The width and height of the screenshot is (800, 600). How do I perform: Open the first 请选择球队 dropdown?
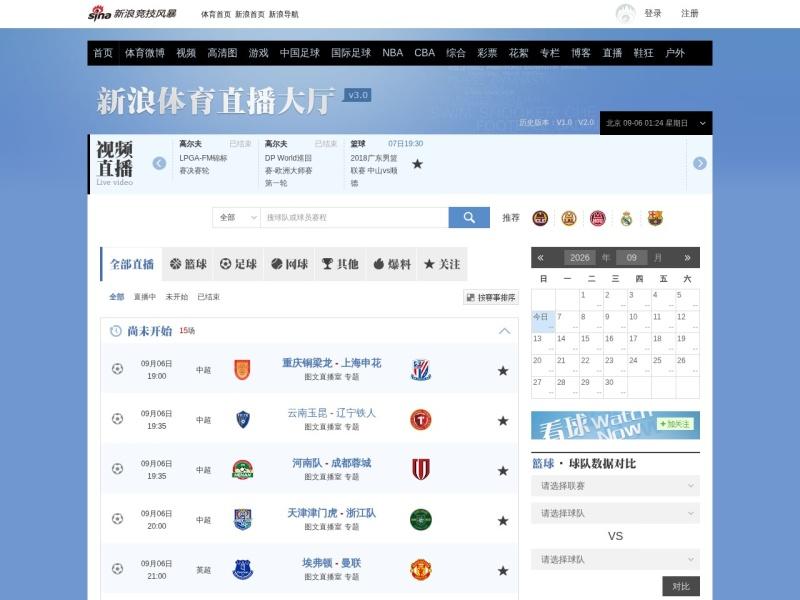click(x=615, y=513)
